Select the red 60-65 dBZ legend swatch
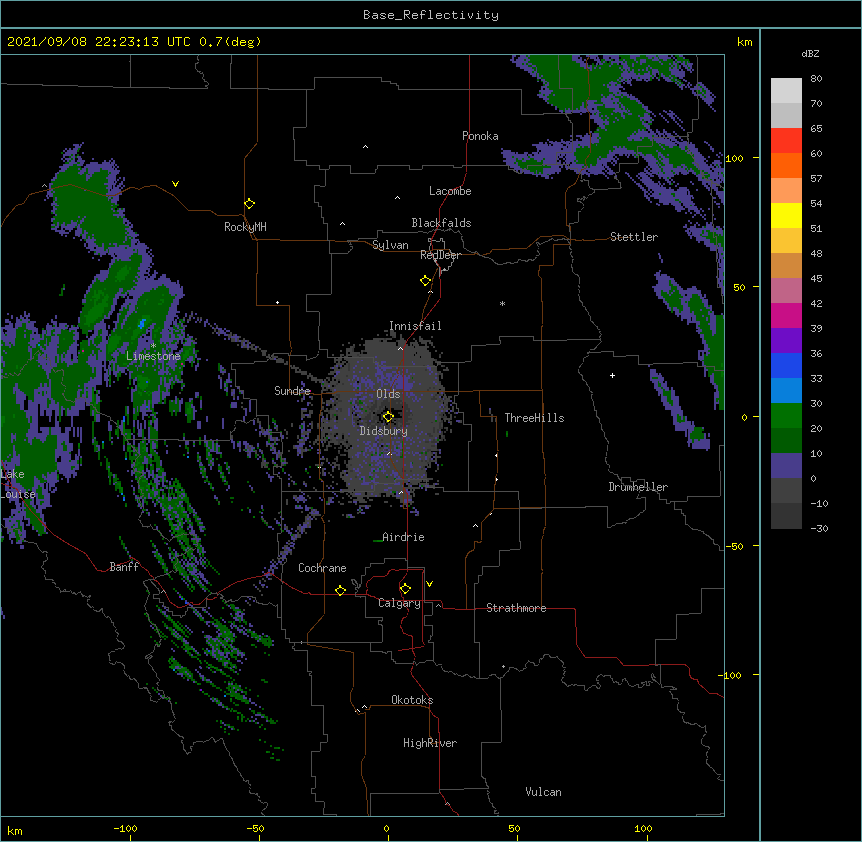 click(786, 141)
